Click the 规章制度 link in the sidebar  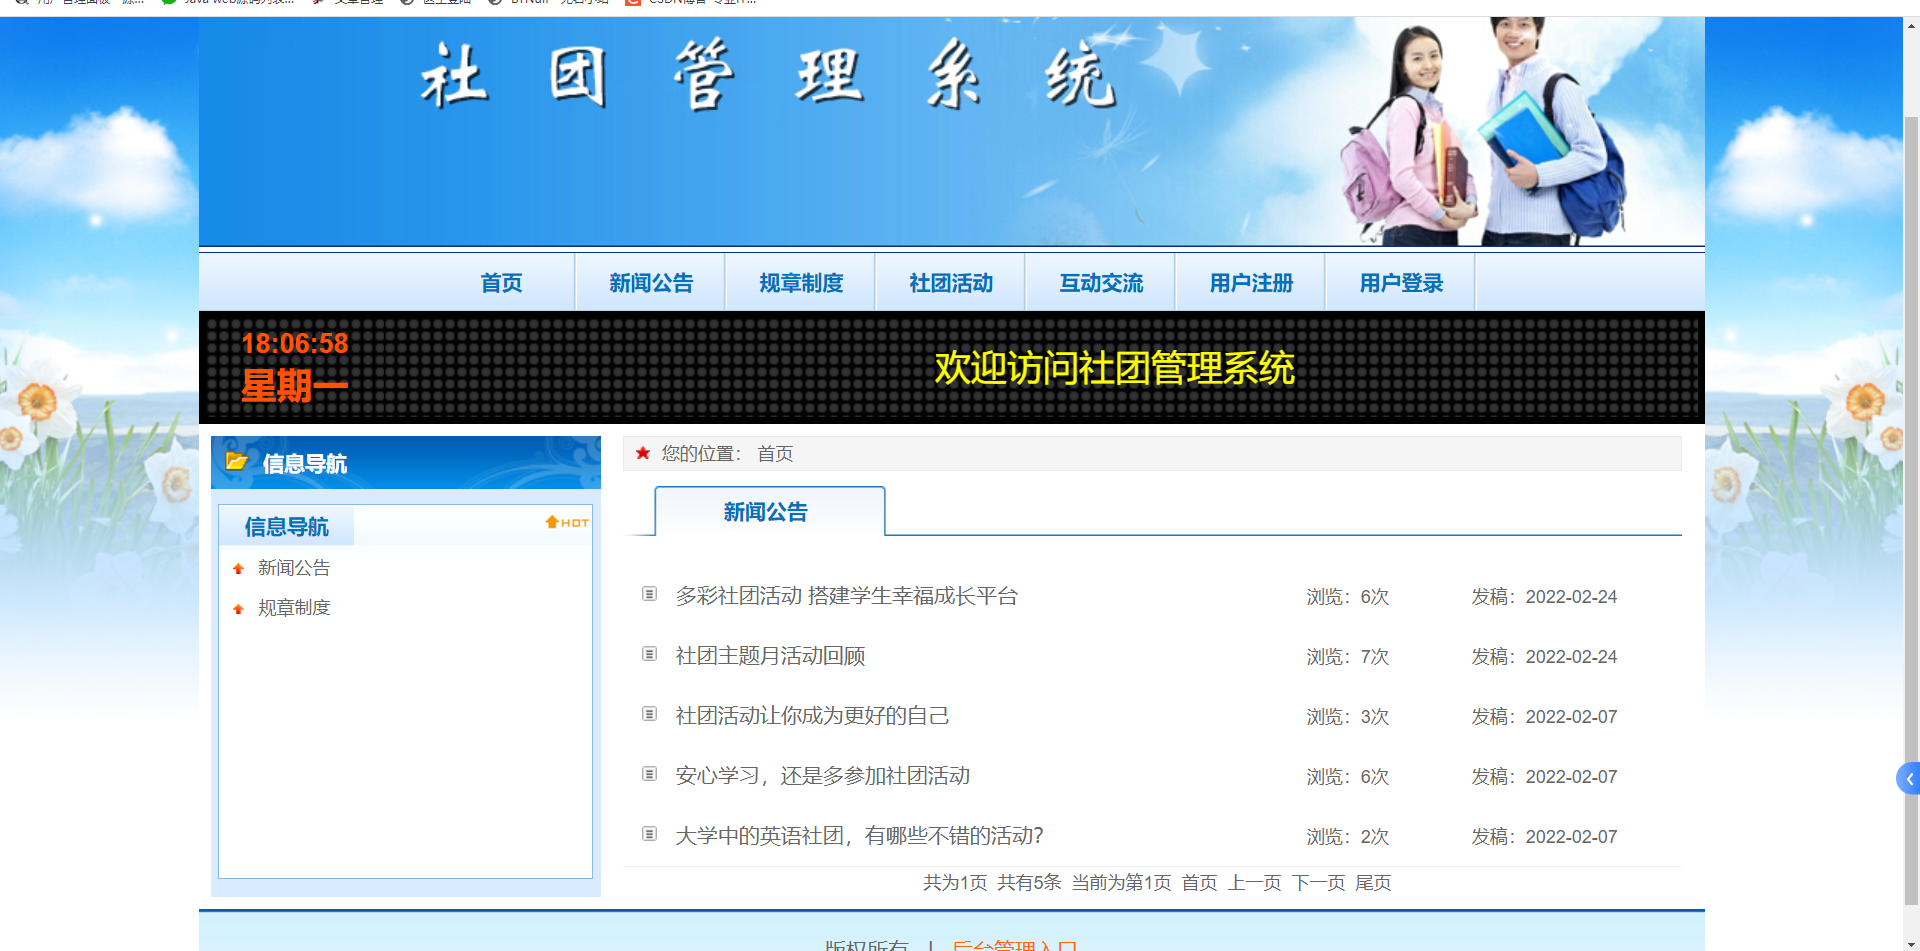point(294,608)
